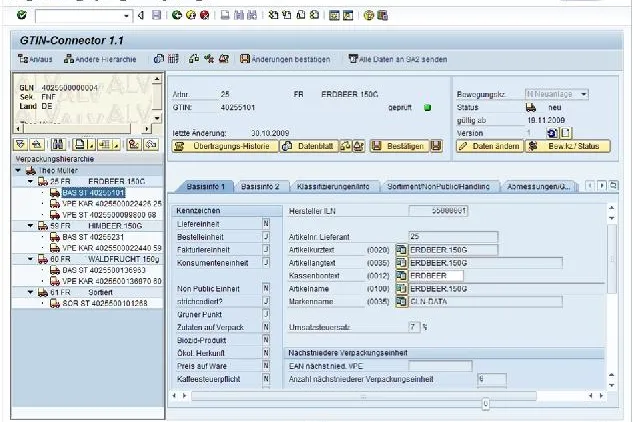The image size is (633, 422).
Task: Toggle the Biozid-Produkt indicator field
Action: click(266, 340)
